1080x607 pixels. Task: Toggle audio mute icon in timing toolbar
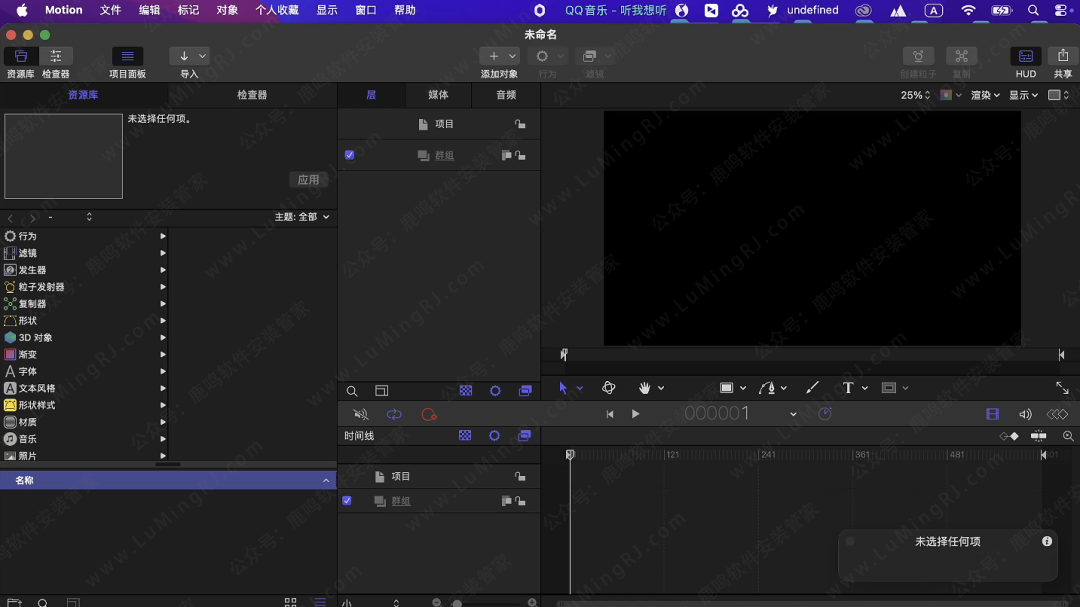(x=361, y=414)
